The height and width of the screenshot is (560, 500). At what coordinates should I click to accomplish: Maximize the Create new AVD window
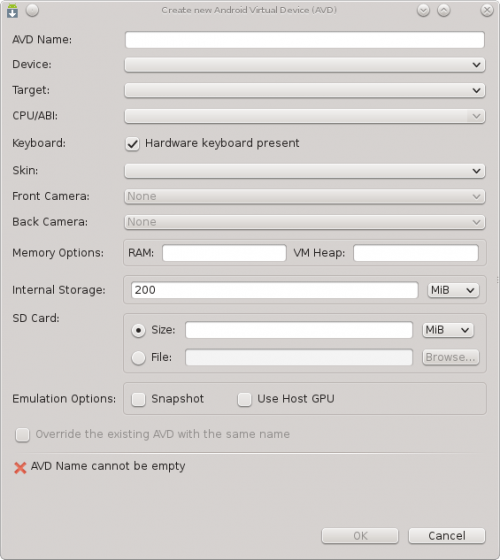click(x=444, y=10)
